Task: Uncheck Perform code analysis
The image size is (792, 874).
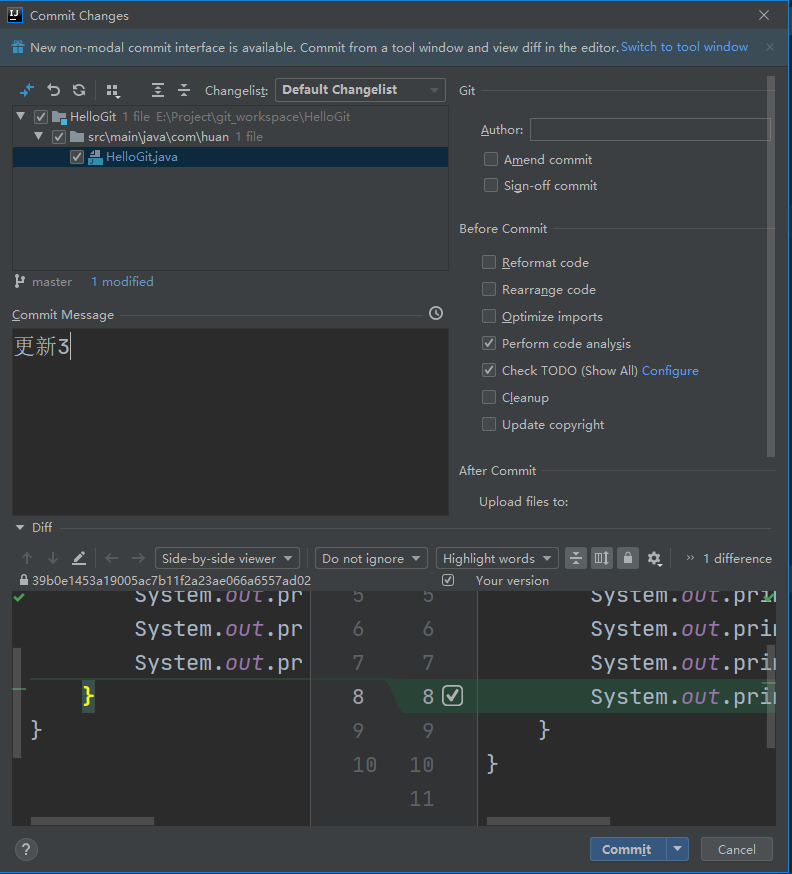Action: point(489,343)
